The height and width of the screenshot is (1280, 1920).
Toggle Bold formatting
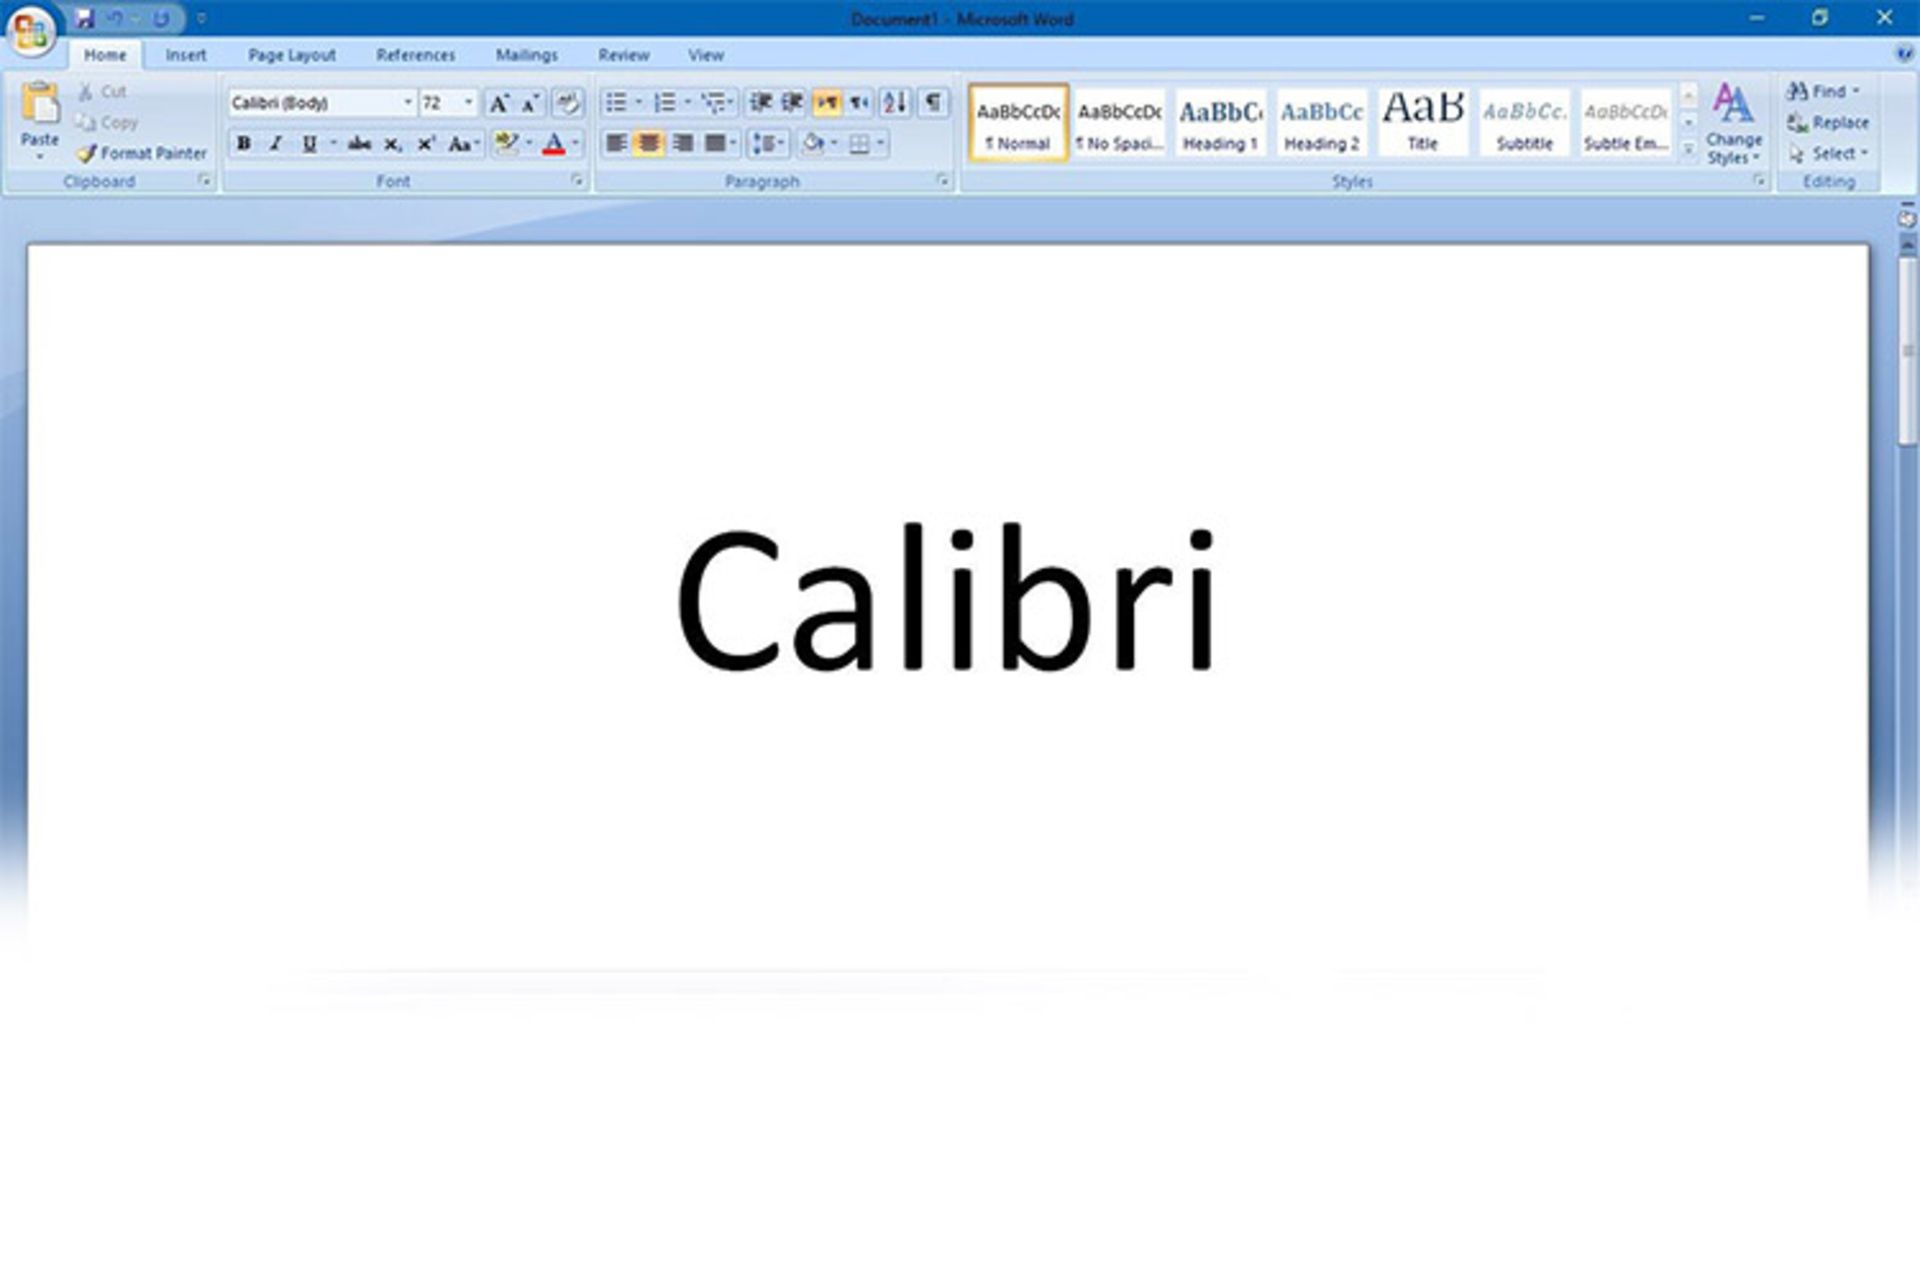(243, 144)
